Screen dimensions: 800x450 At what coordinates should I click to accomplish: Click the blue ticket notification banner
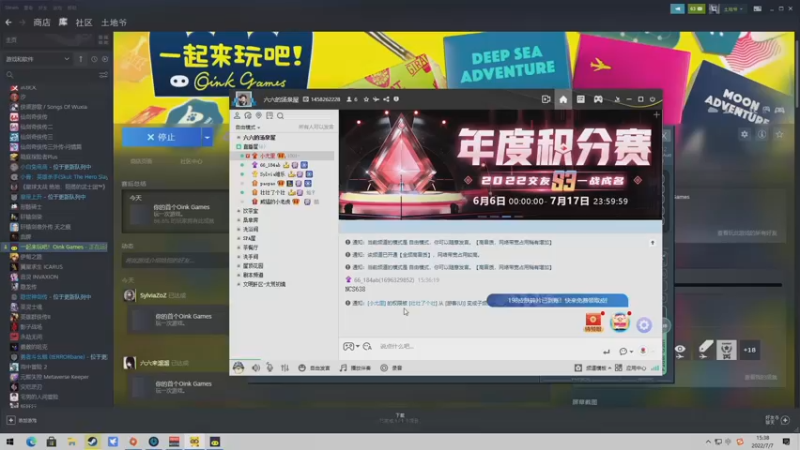coord(558,301)
